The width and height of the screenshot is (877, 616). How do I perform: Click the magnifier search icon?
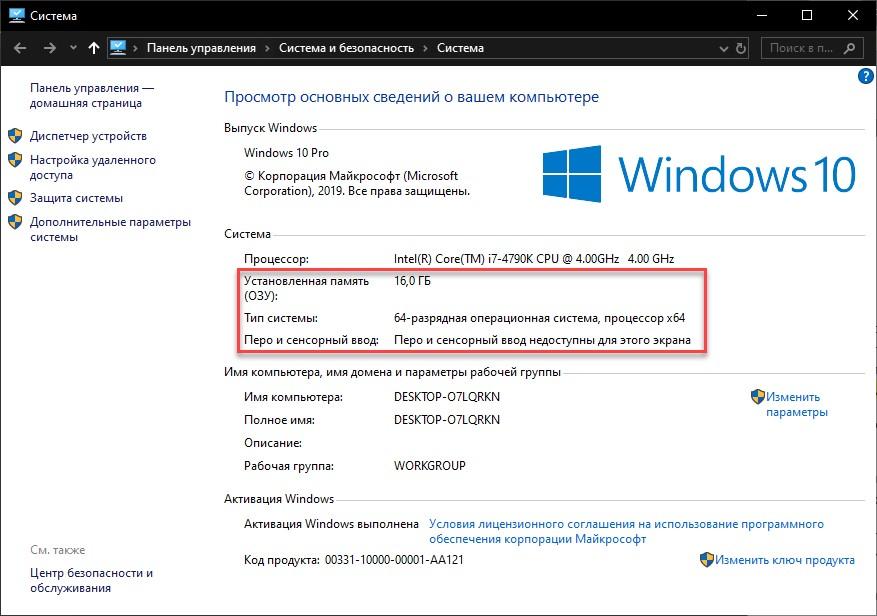pos(849,48)
